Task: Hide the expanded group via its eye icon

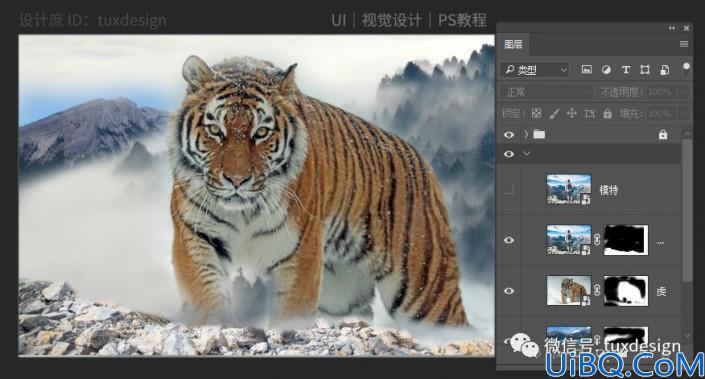Action: 509,154
